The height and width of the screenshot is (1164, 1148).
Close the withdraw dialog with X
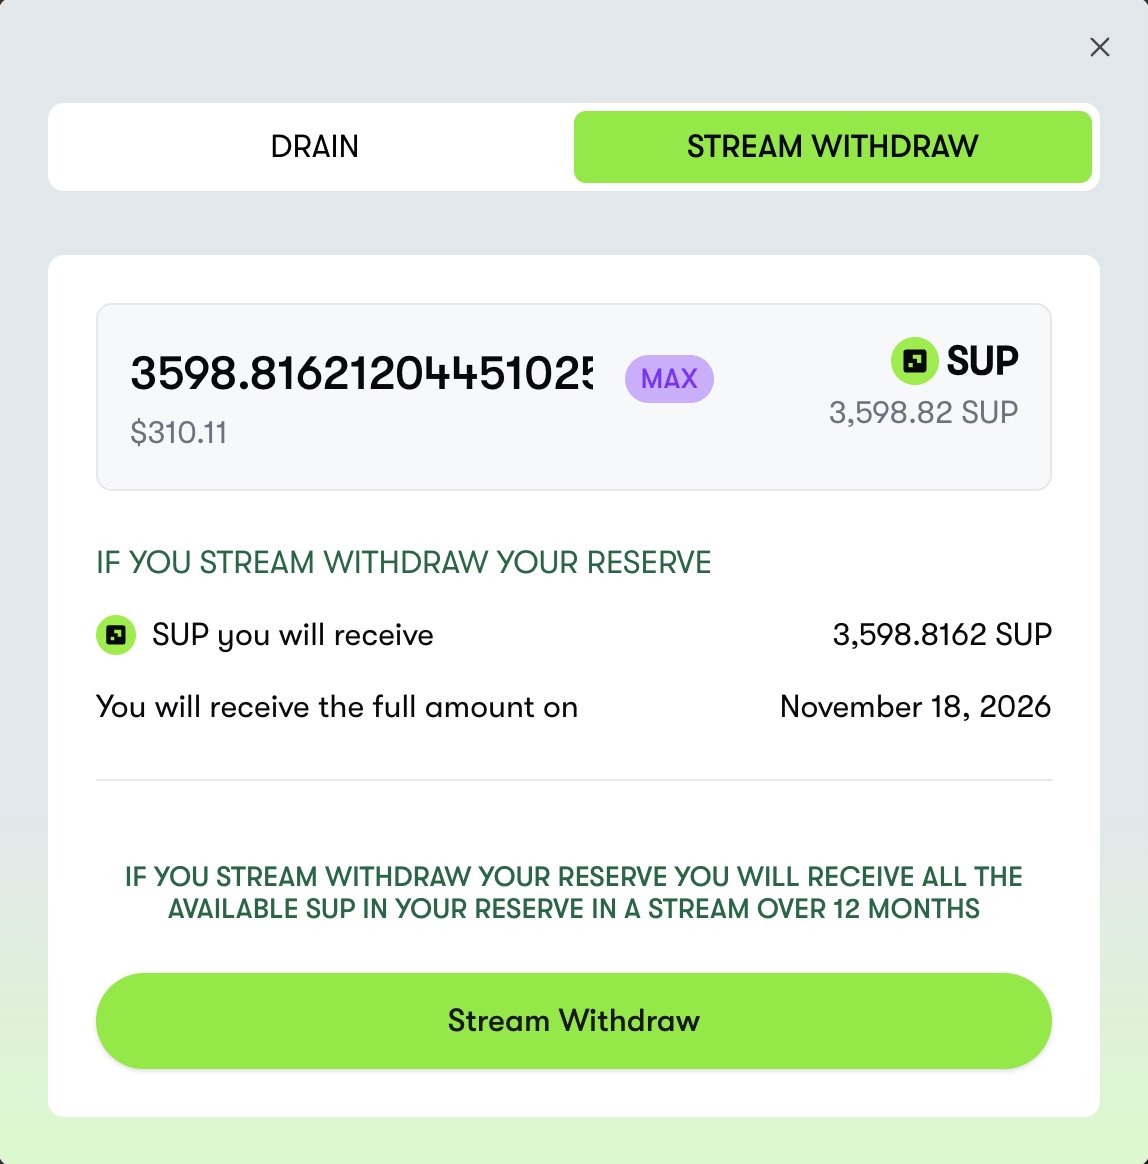pos(1099,48)
